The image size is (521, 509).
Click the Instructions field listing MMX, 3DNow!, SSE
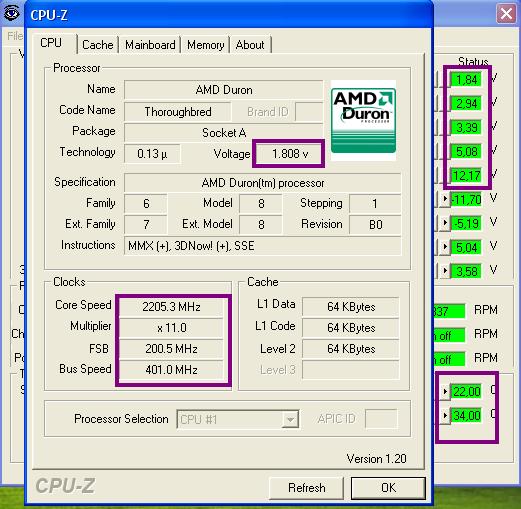(263, 246)
